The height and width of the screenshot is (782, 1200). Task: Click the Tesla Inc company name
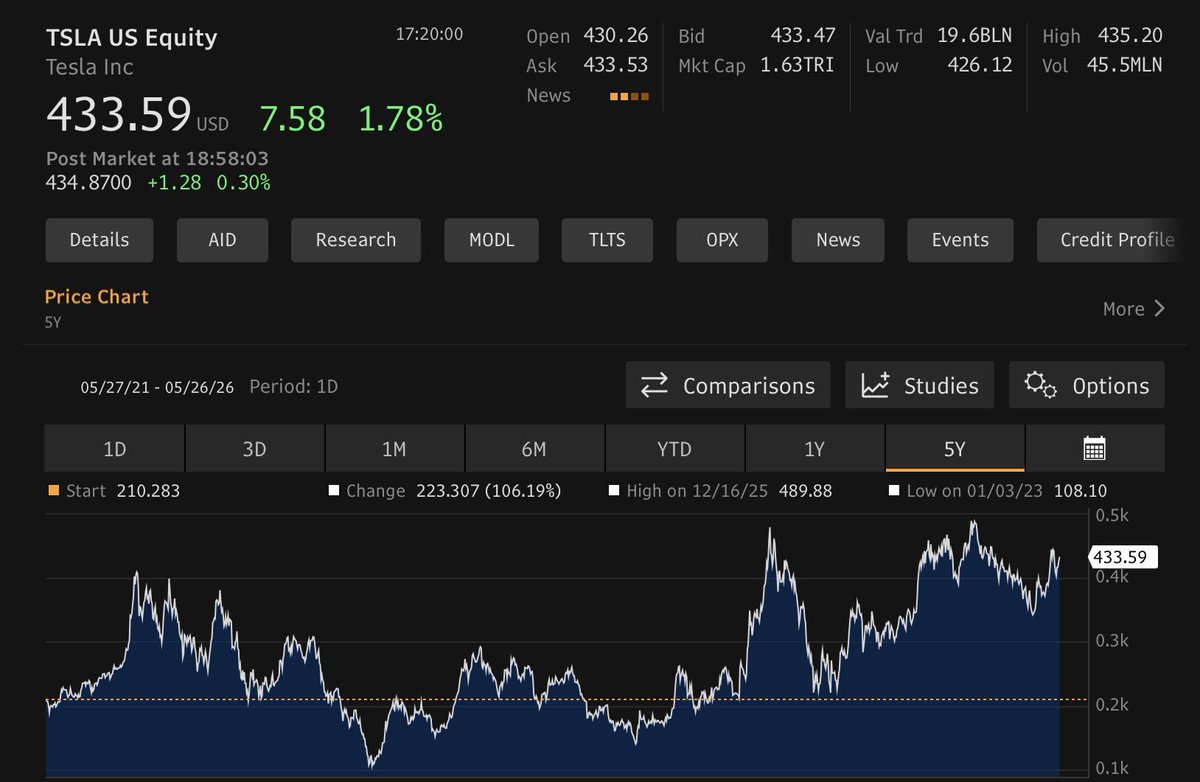[x=90, y=67]
